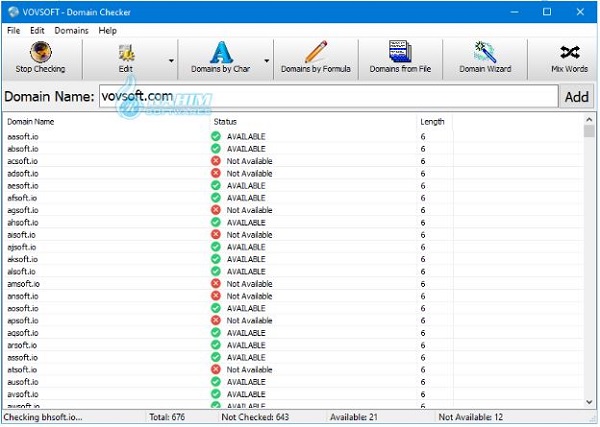600x427 pixels.
Task: Open the Mix Words tool
Action: [569, 59]
